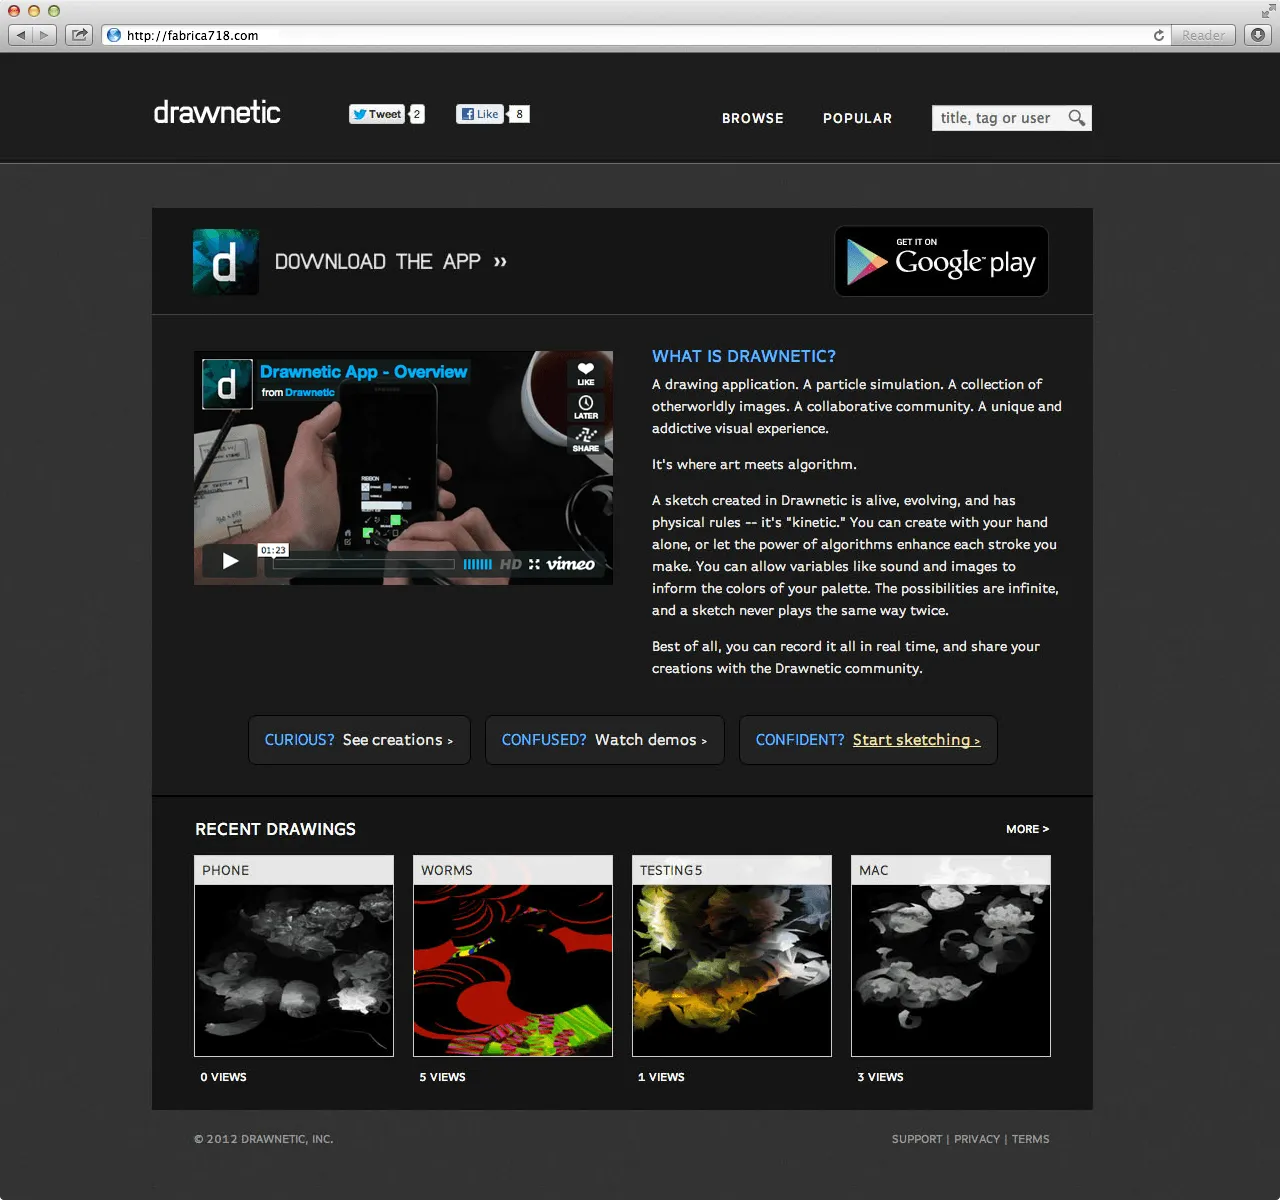Click CONFIDENT? Start sketching button
Screen dimensions: 1280x1200
[x=868, y=740]
